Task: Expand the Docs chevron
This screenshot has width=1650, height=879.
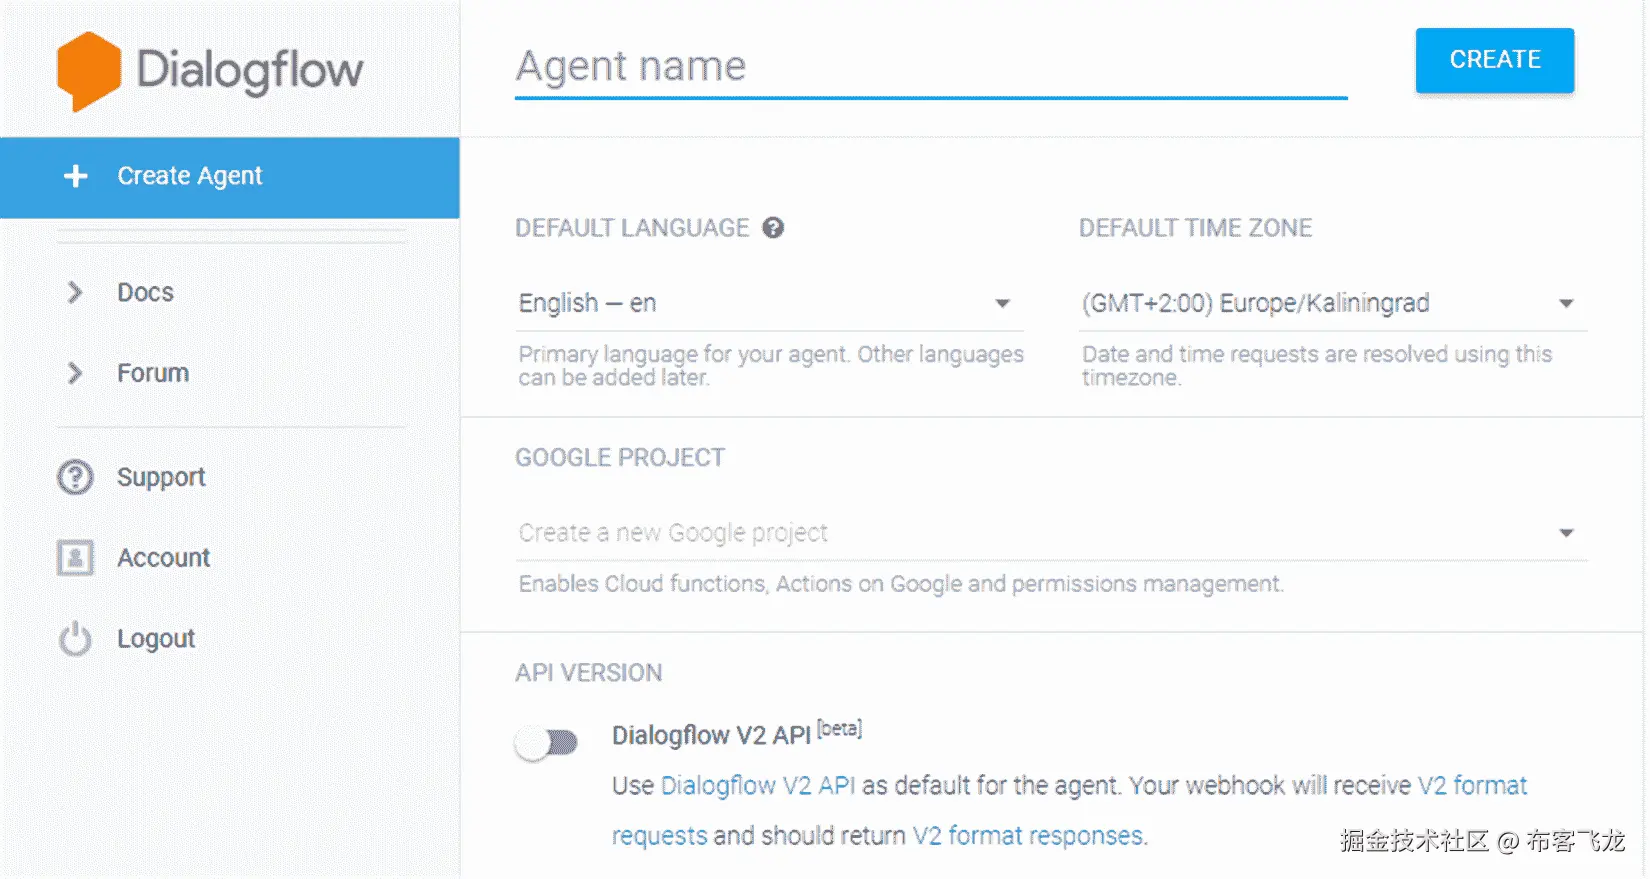Action: (x=75, y=292)
